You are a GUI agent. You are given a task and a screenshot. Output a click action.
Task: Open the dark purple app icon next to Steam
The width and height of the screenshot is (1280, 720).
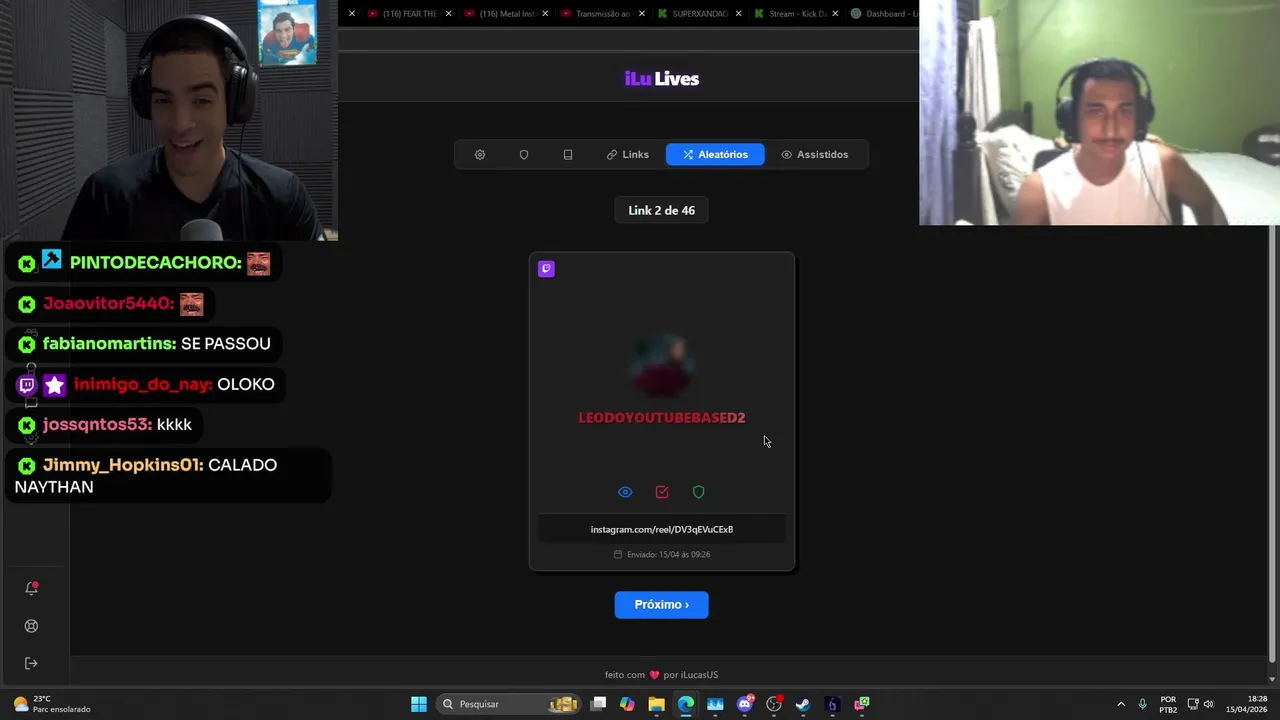click(832, 704)
